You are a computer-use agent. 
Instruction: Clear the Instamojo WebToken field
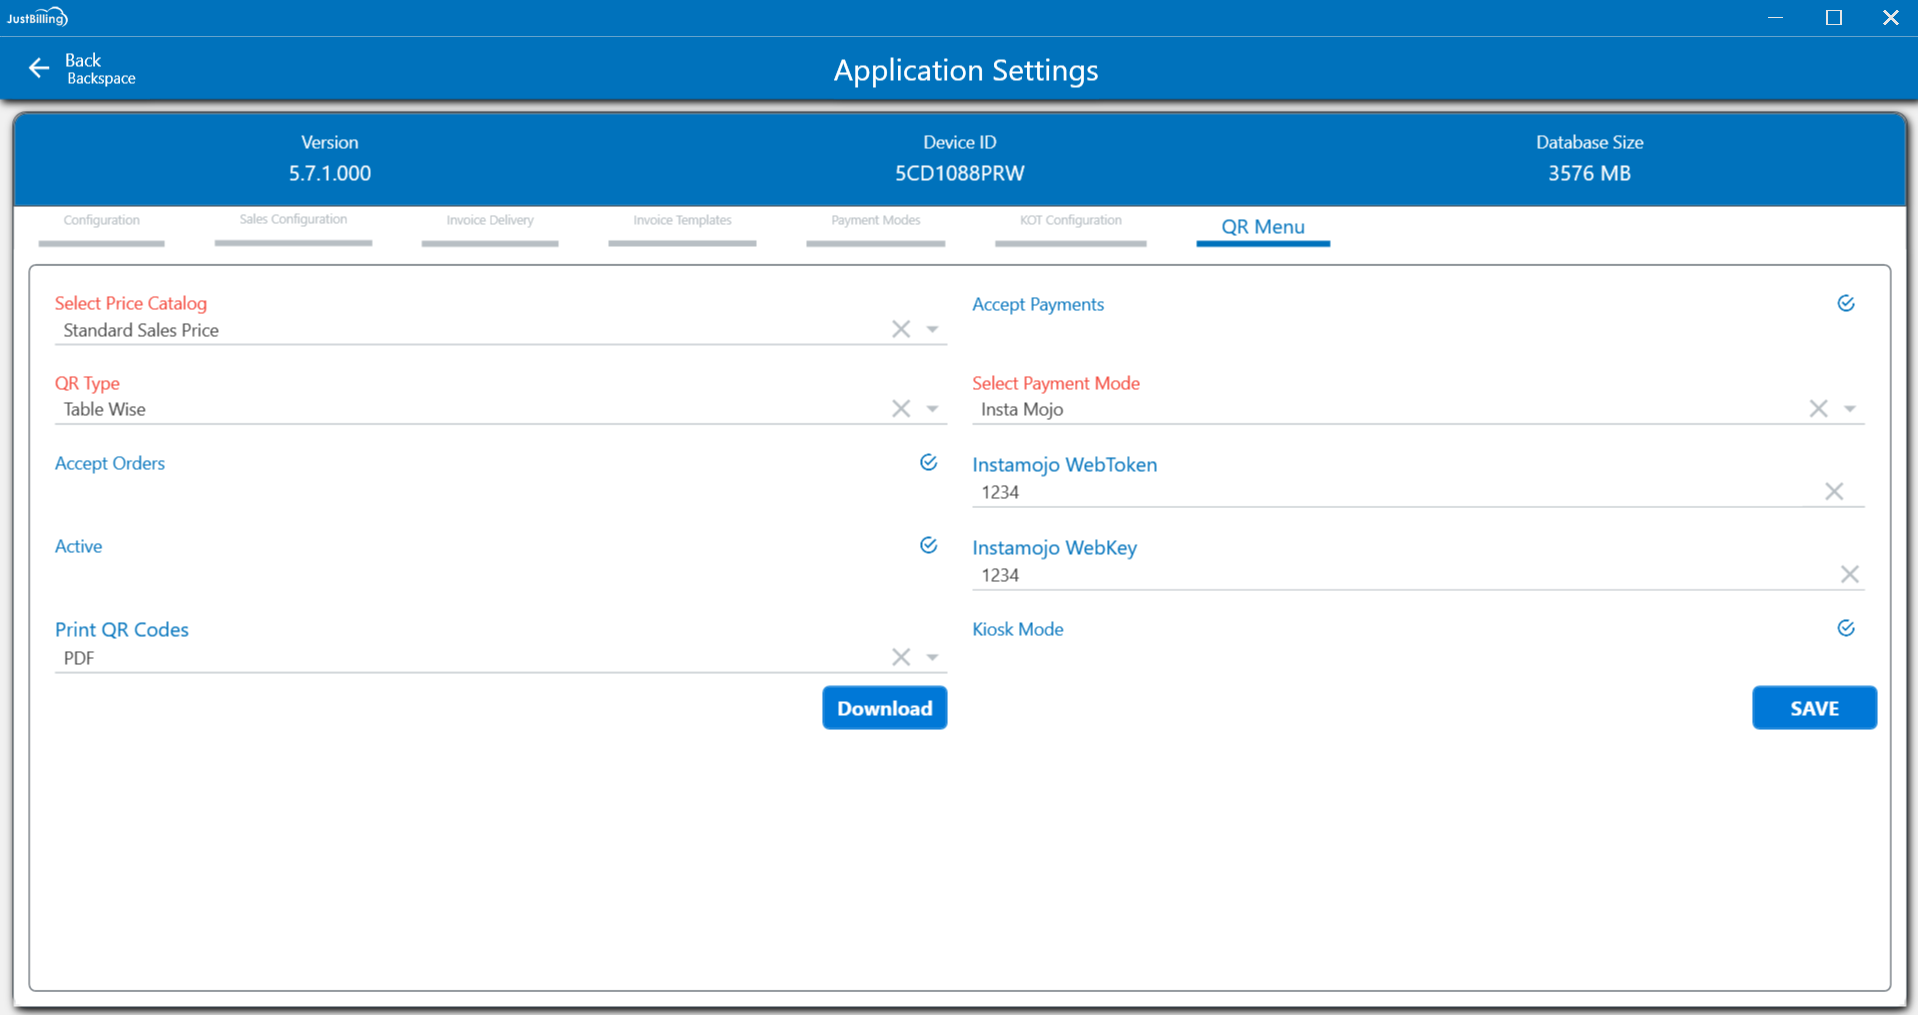click(x=1833, y=491)
